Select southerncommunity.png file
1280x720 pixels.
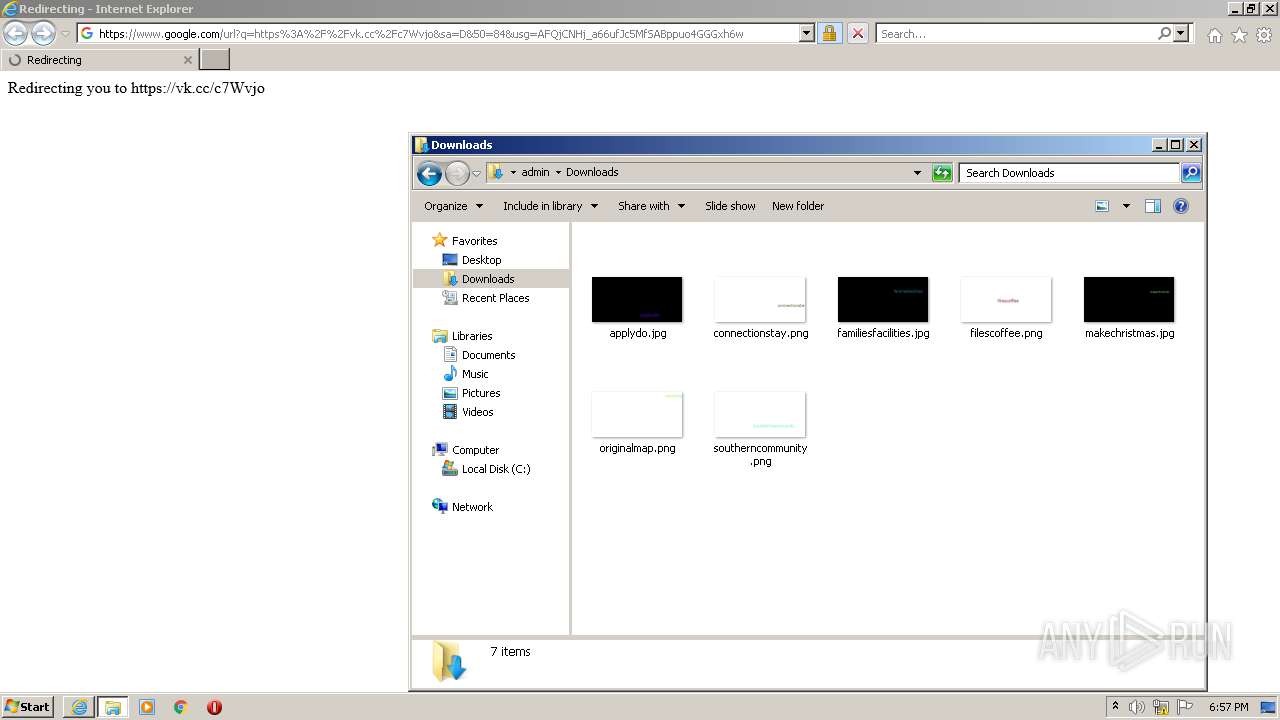(760, 429)
